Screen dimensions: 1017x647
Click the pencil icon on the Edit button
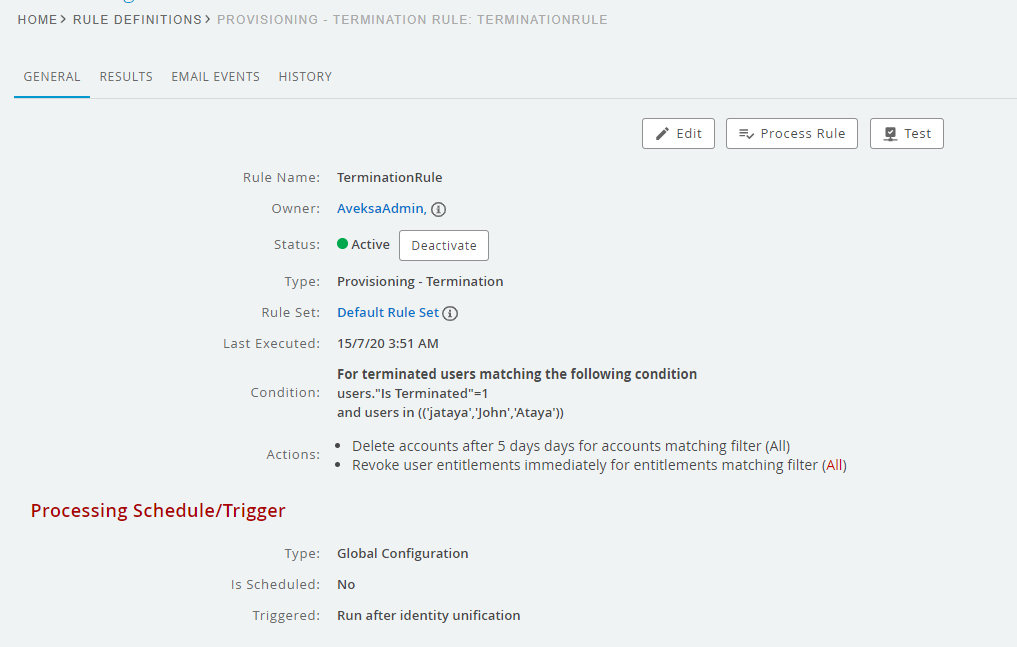coord(662,134)
